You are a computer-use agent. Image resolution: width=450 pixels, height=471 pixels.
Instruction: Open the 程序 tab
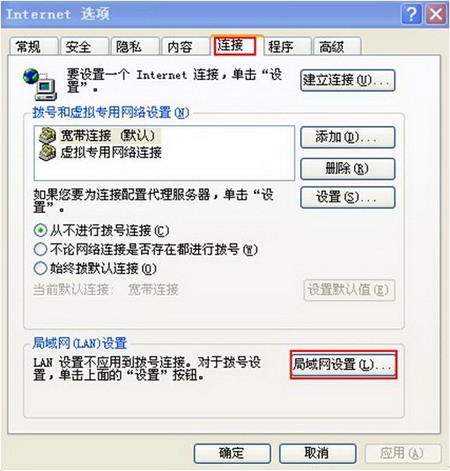pyautogui.click(x=287, y=46)
